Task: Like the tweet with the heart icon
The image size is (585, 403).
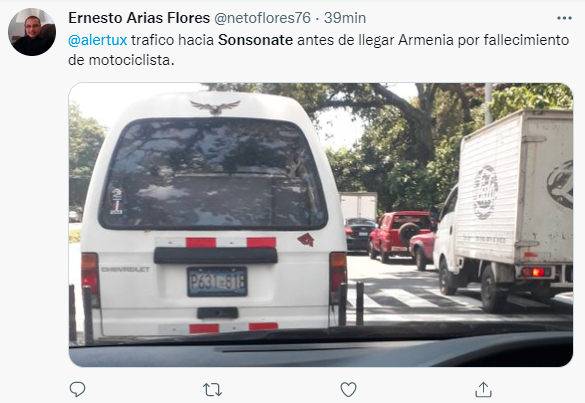Action: point(348,390)
